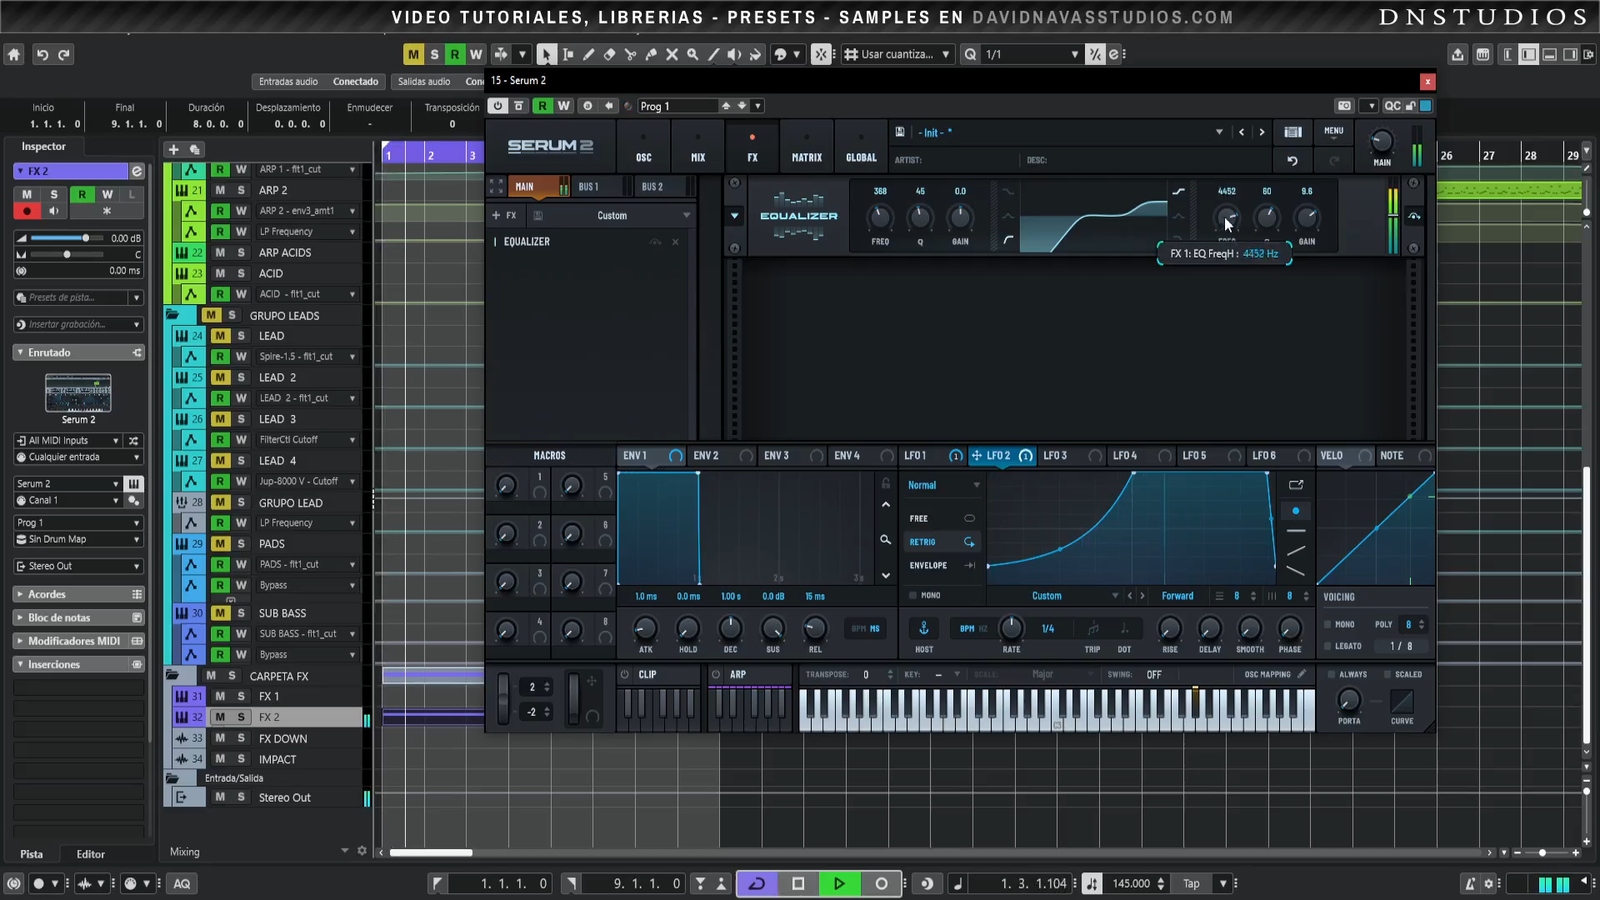
Task: Open the Serum 2 preset browser icon
Action: (x=1292, y=132)
